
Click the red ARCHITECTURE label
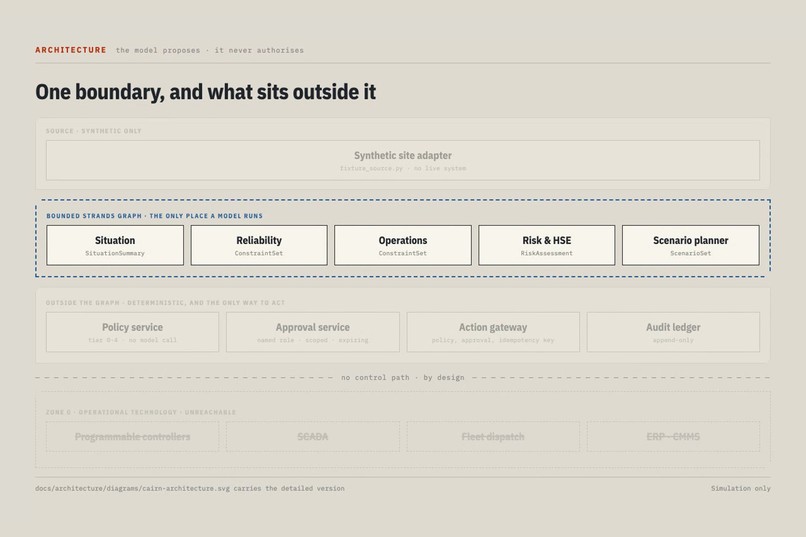(71, 50)
